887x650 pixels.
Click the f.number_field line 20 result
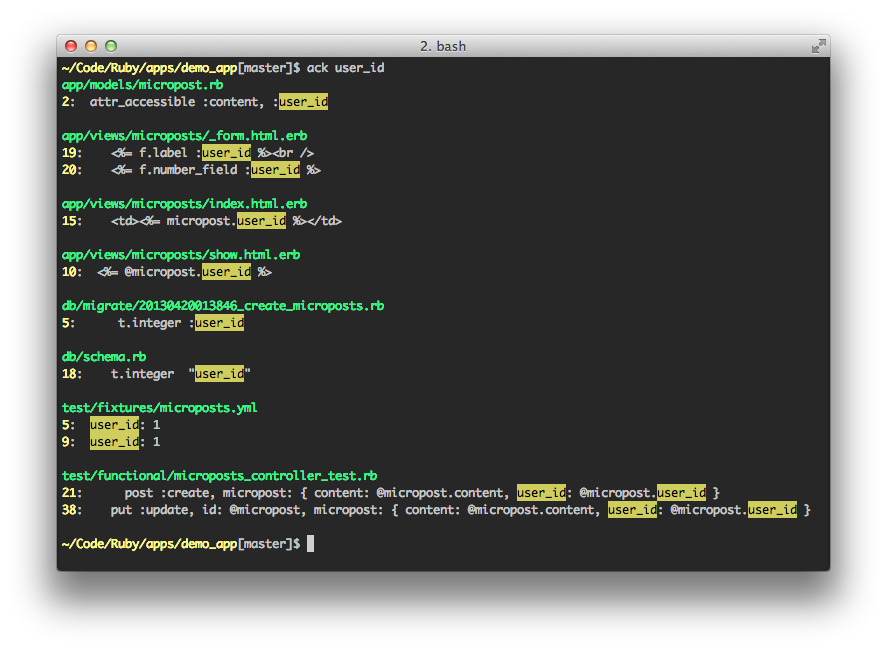tap(191, 170)
